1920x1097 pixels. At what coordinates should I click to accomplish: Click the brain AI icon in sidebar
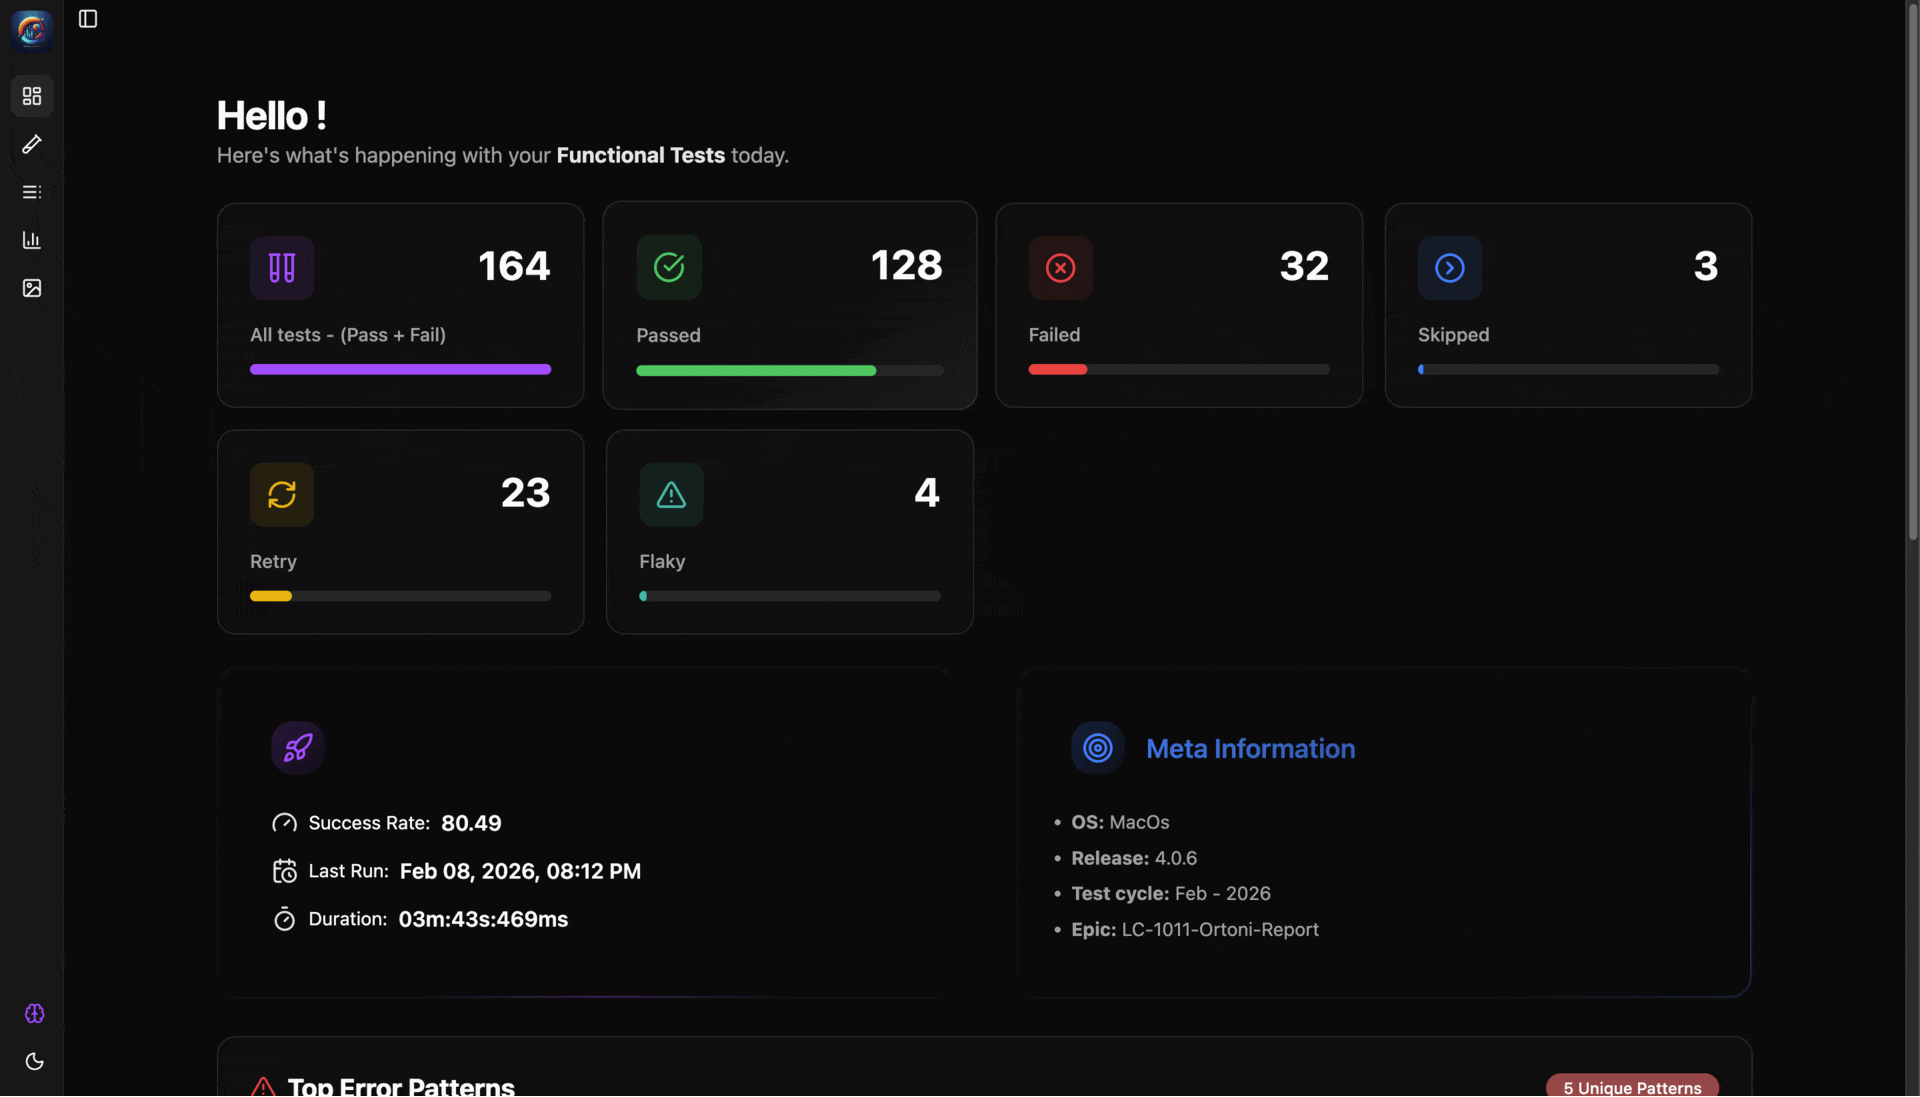(34, 1013)
